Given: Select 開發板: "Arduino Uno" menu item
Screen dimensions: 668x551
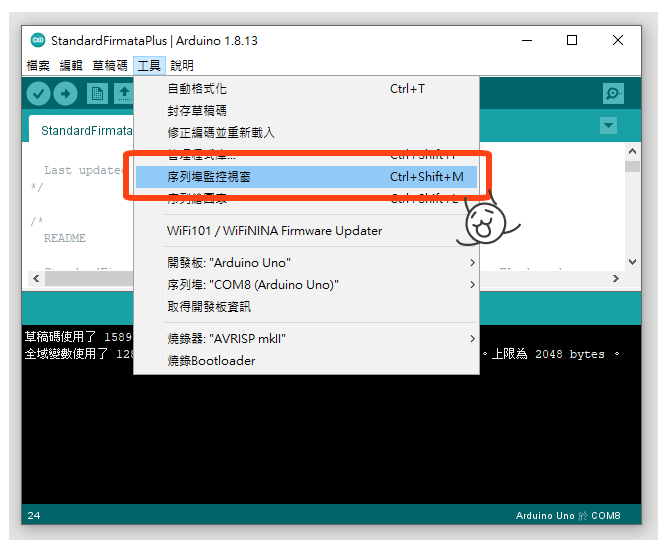Looking at the screenshot, I should point(306,263).
